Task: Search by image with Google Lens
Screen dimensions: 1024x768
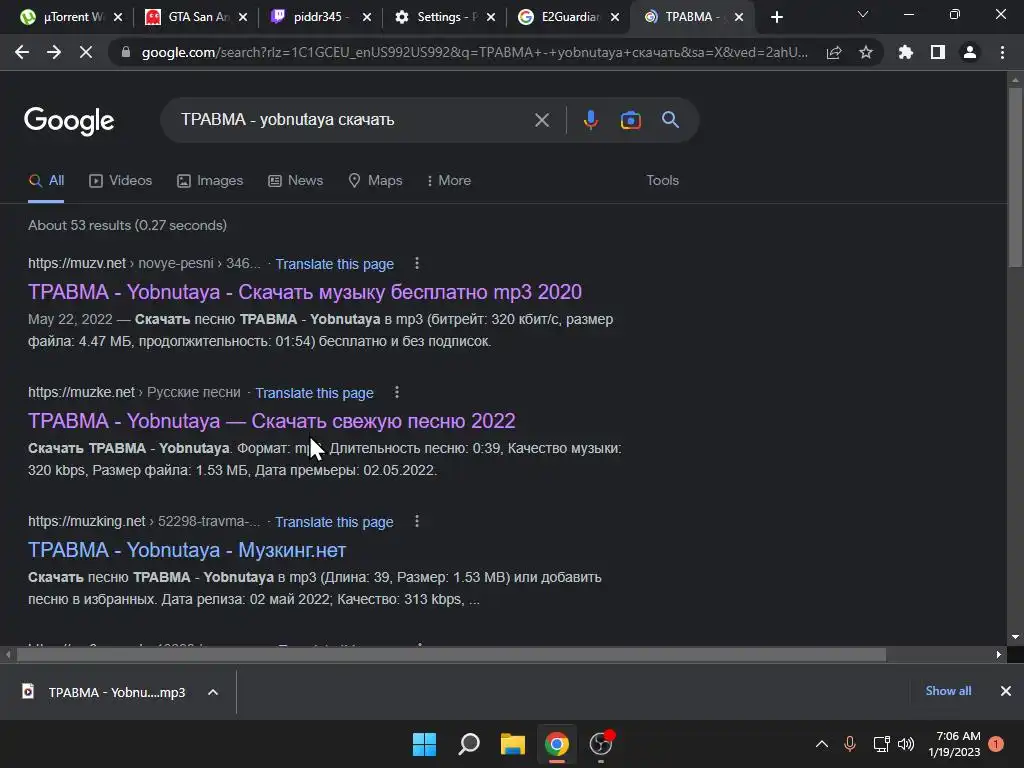Action: (x=630, y=120)
